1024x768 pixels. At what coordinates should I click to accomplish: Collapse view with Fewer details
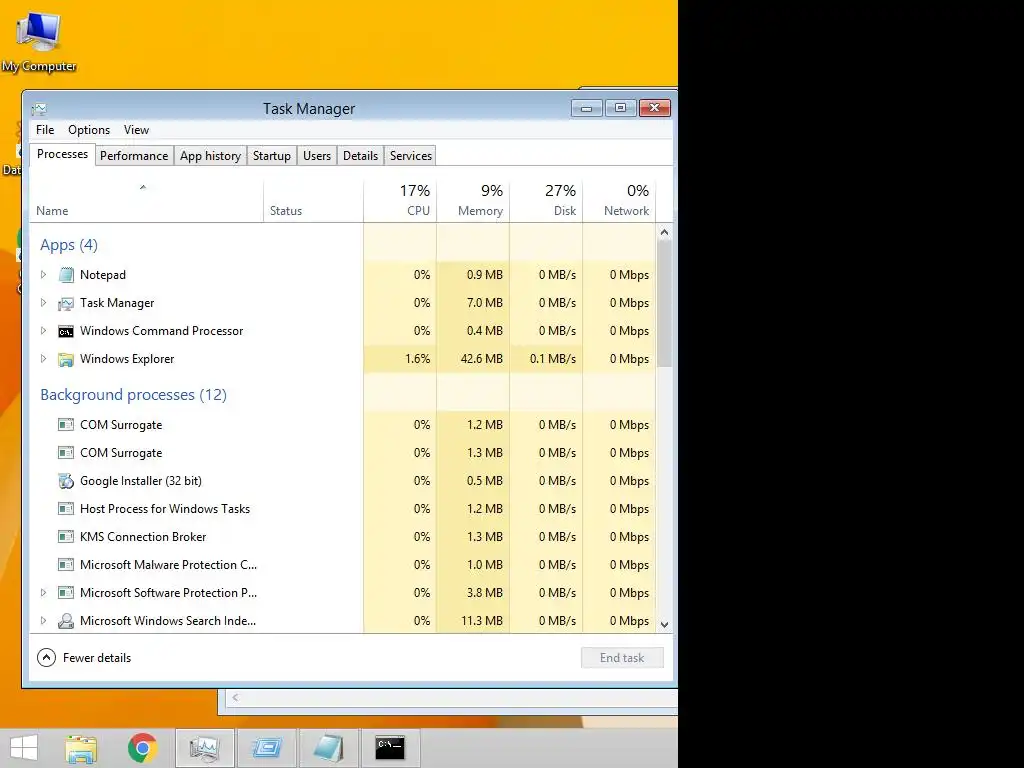[x=84, y=658]
